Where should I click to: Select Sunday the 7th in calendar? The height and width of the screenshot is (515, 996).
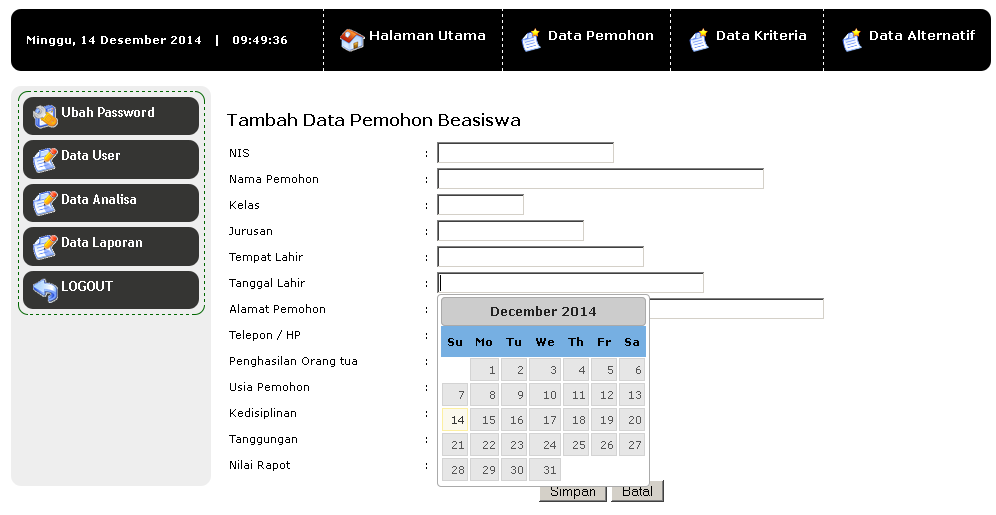455,395
